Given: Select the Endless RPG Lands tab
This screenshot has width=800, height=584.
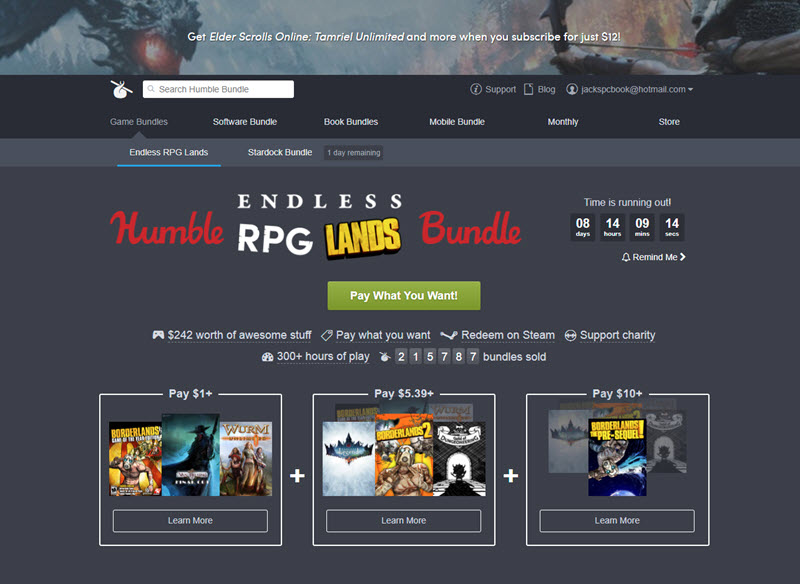Looking at the screenshot, I should pos(169,153).
